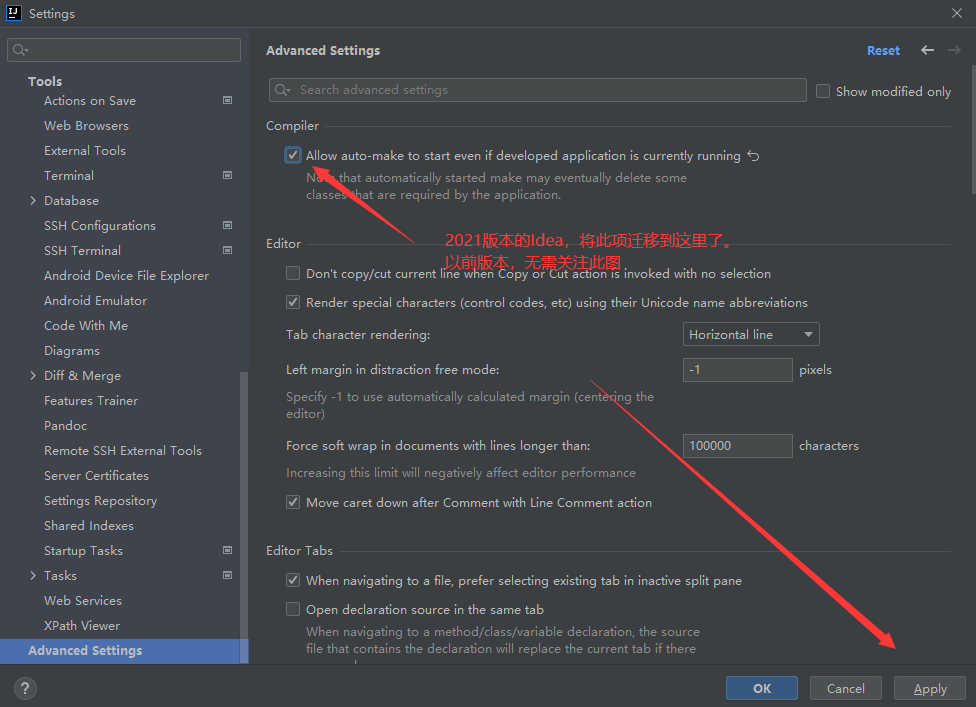The image size is (976, 707).
Task: Focus the Search advanced settings field
Action: click(x=538, y=90)
